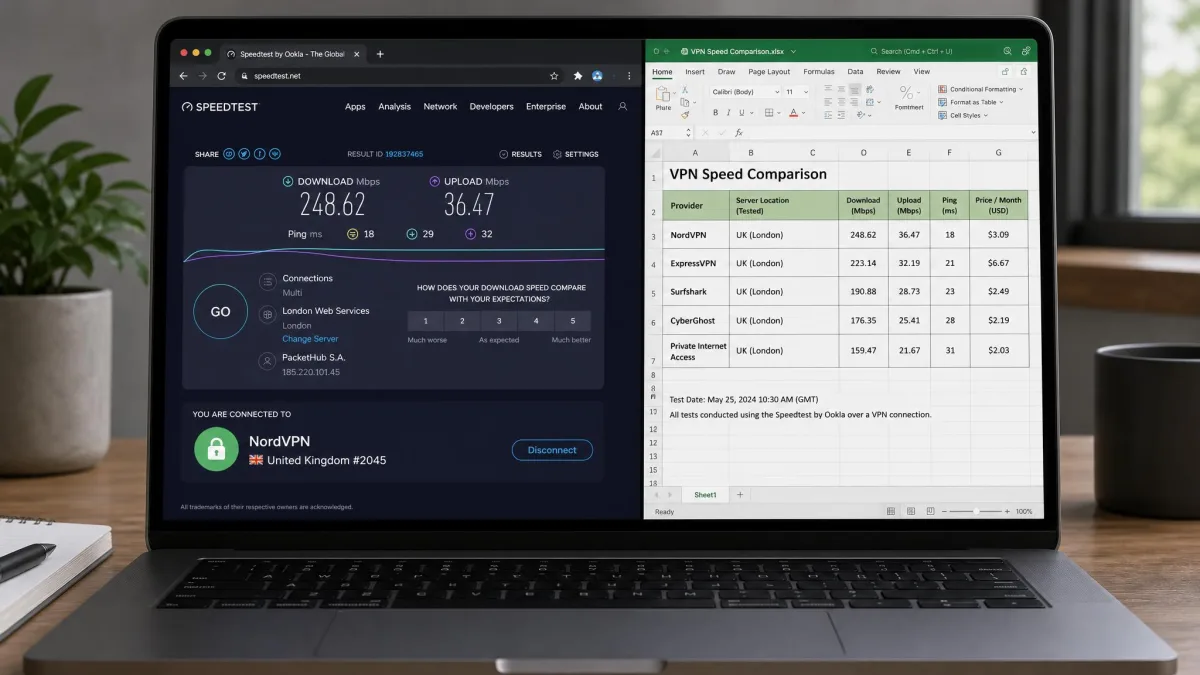Rate speed as 4
Screen dimensions: 1200x675
point(536,321)
